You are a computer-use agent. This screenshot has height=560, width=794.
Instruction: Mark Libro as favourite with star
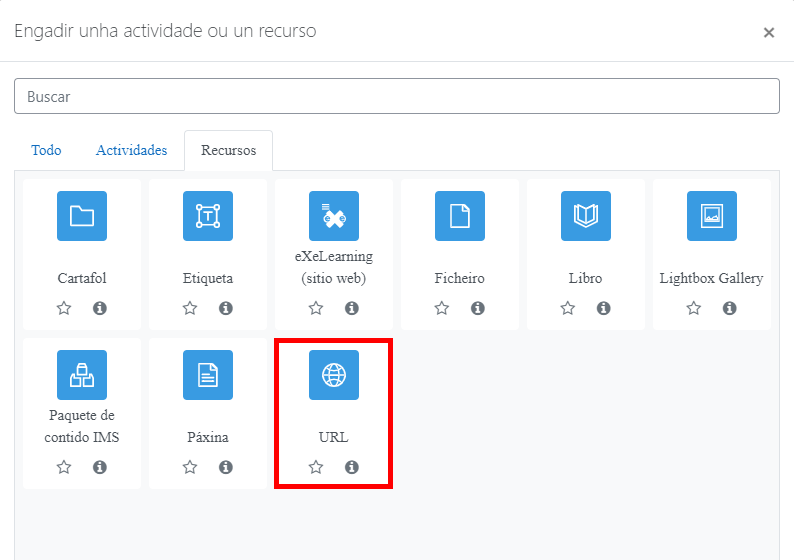(568, 308)
